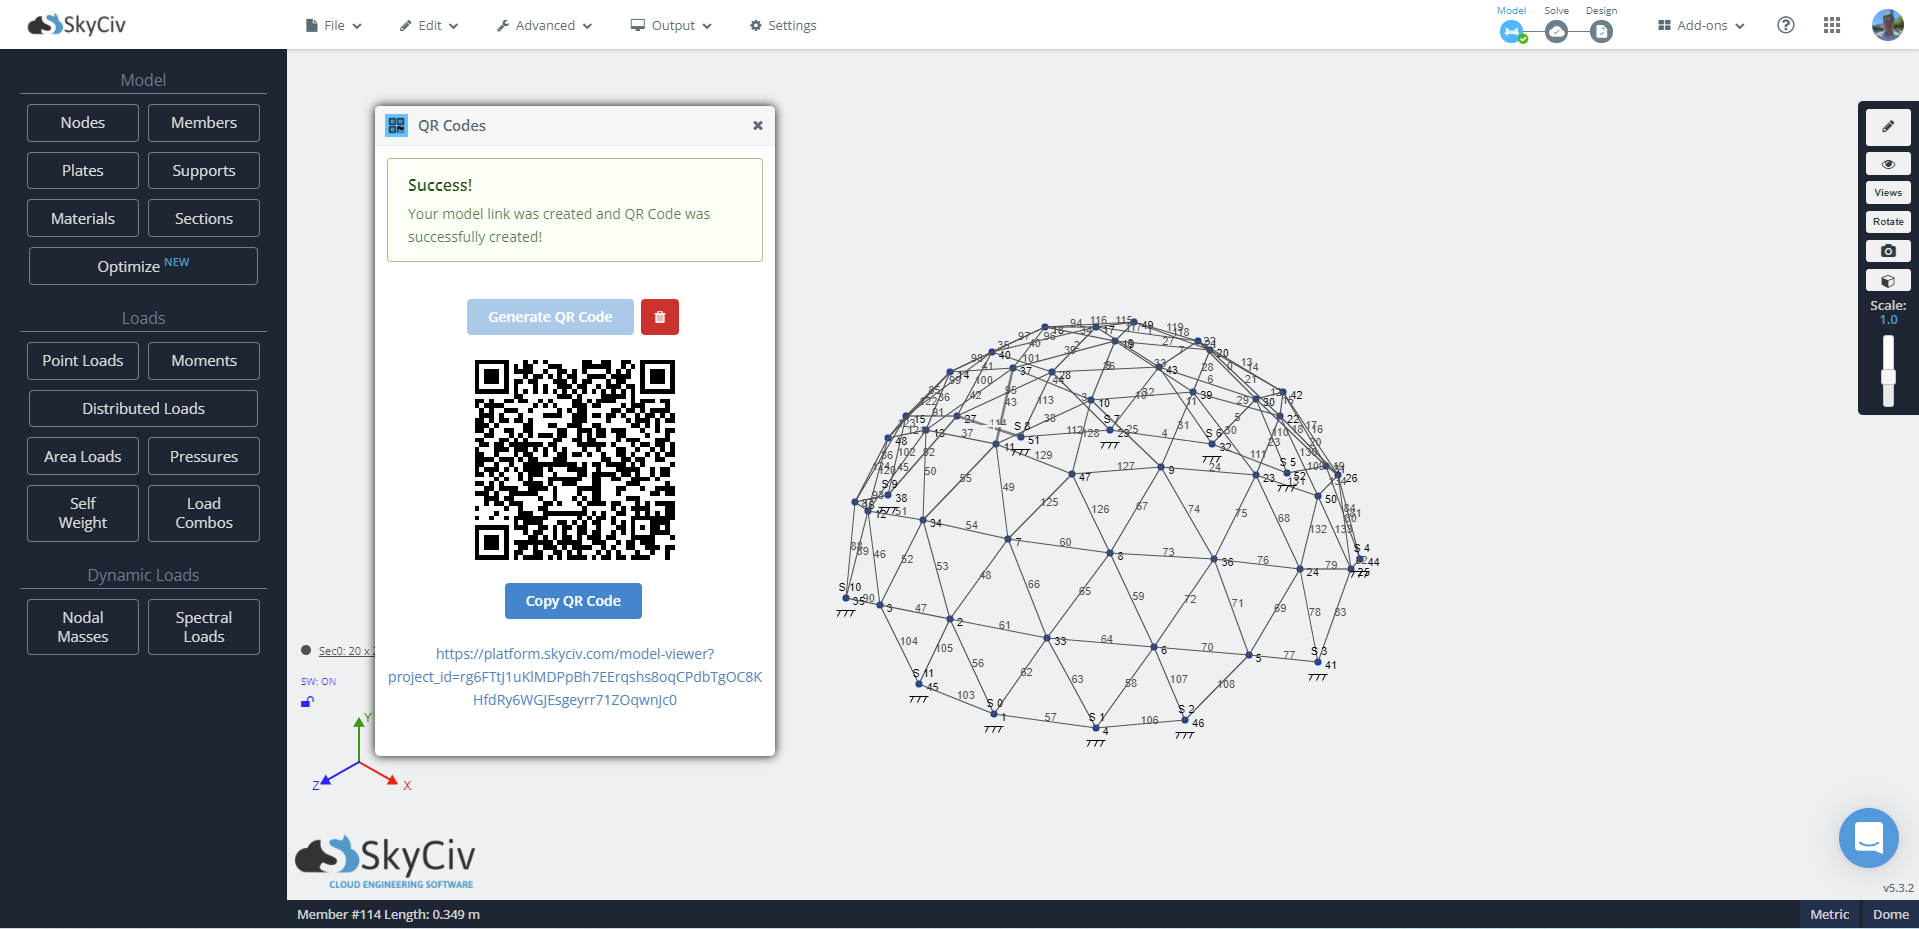
Task: Open the Materials panel
Action: [x=83, y=219]
